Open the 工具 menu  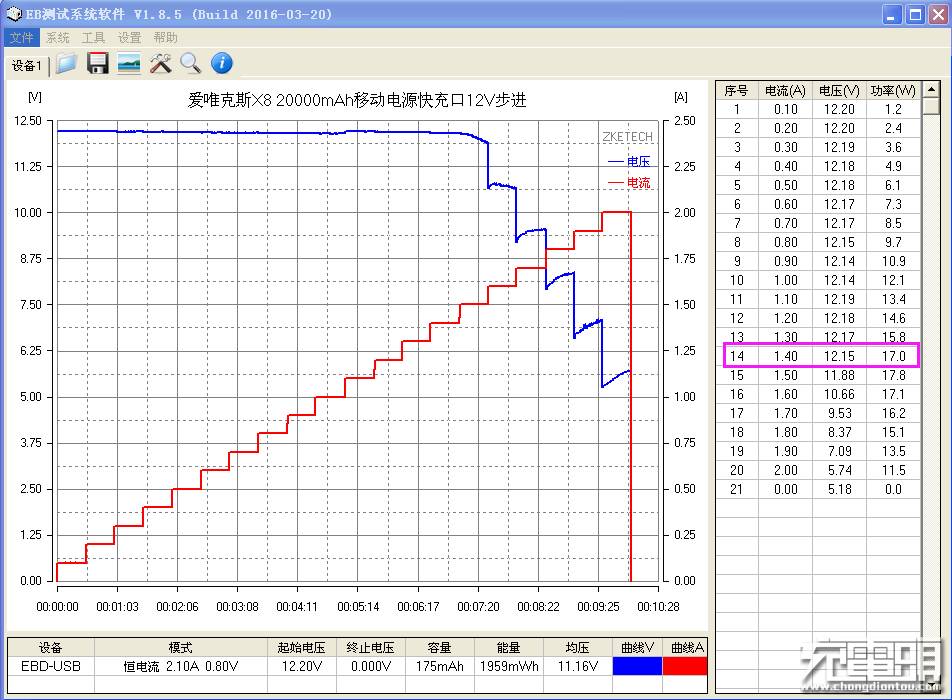tap(94, 38)
